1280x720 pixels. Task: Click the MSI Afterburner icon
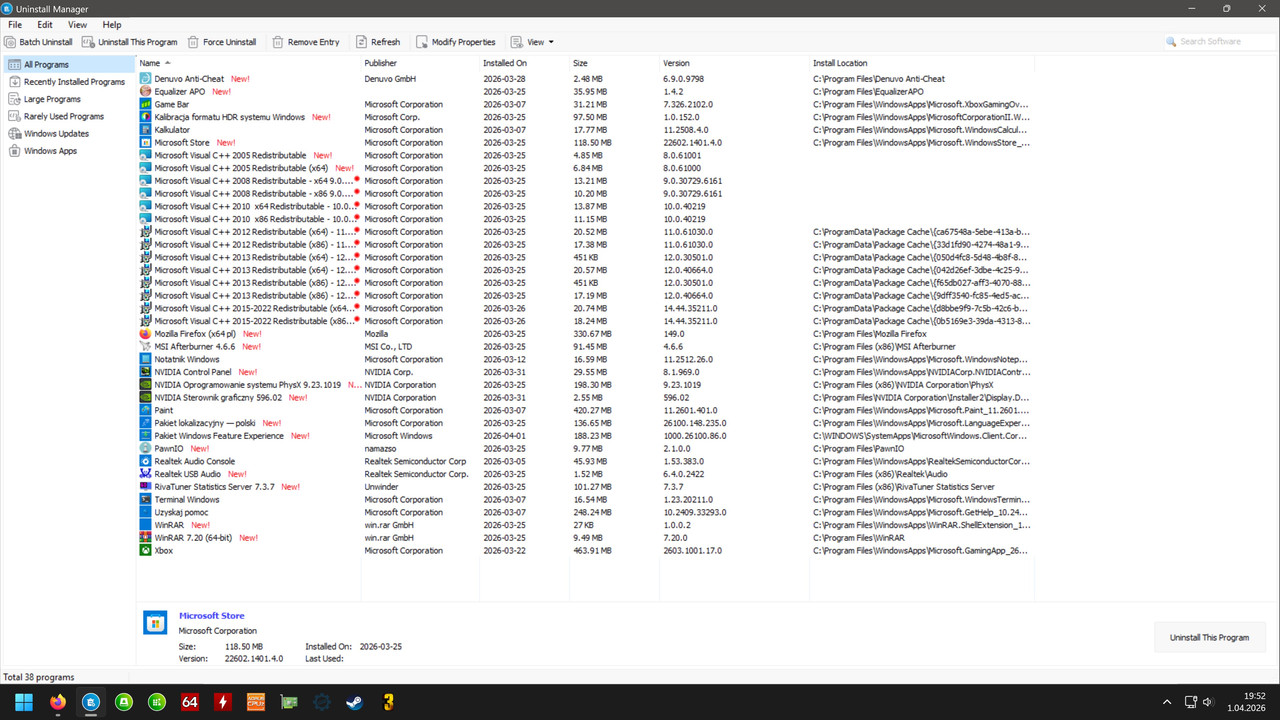(x=146, y=346)
